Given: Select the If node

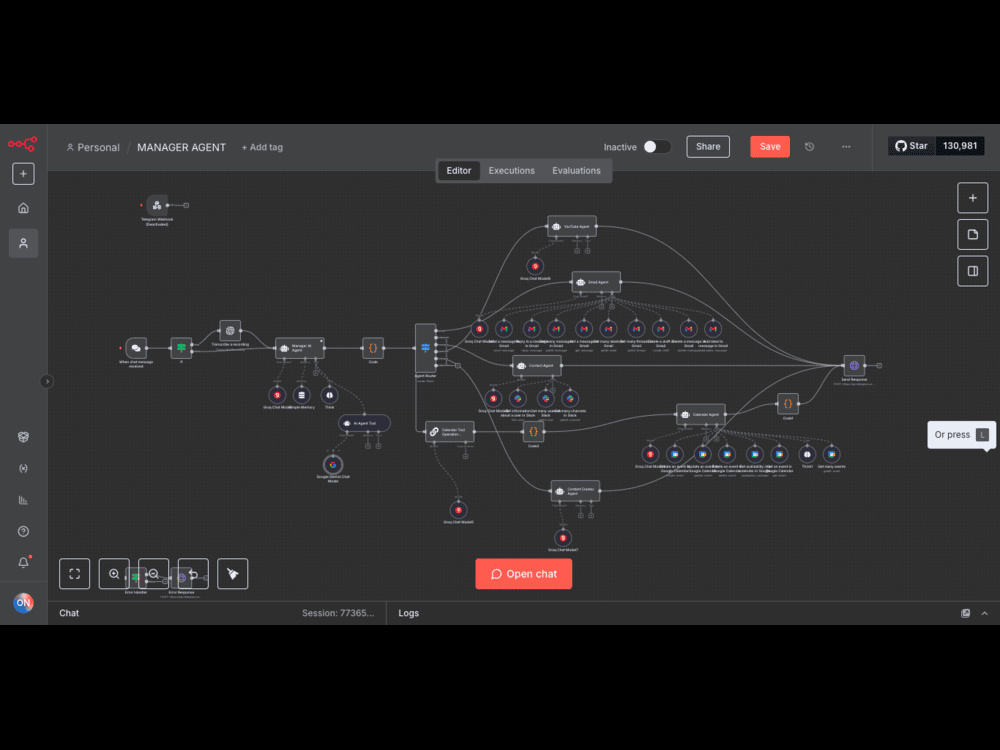Looking at the screenshot, I should (x=181, y=348).
